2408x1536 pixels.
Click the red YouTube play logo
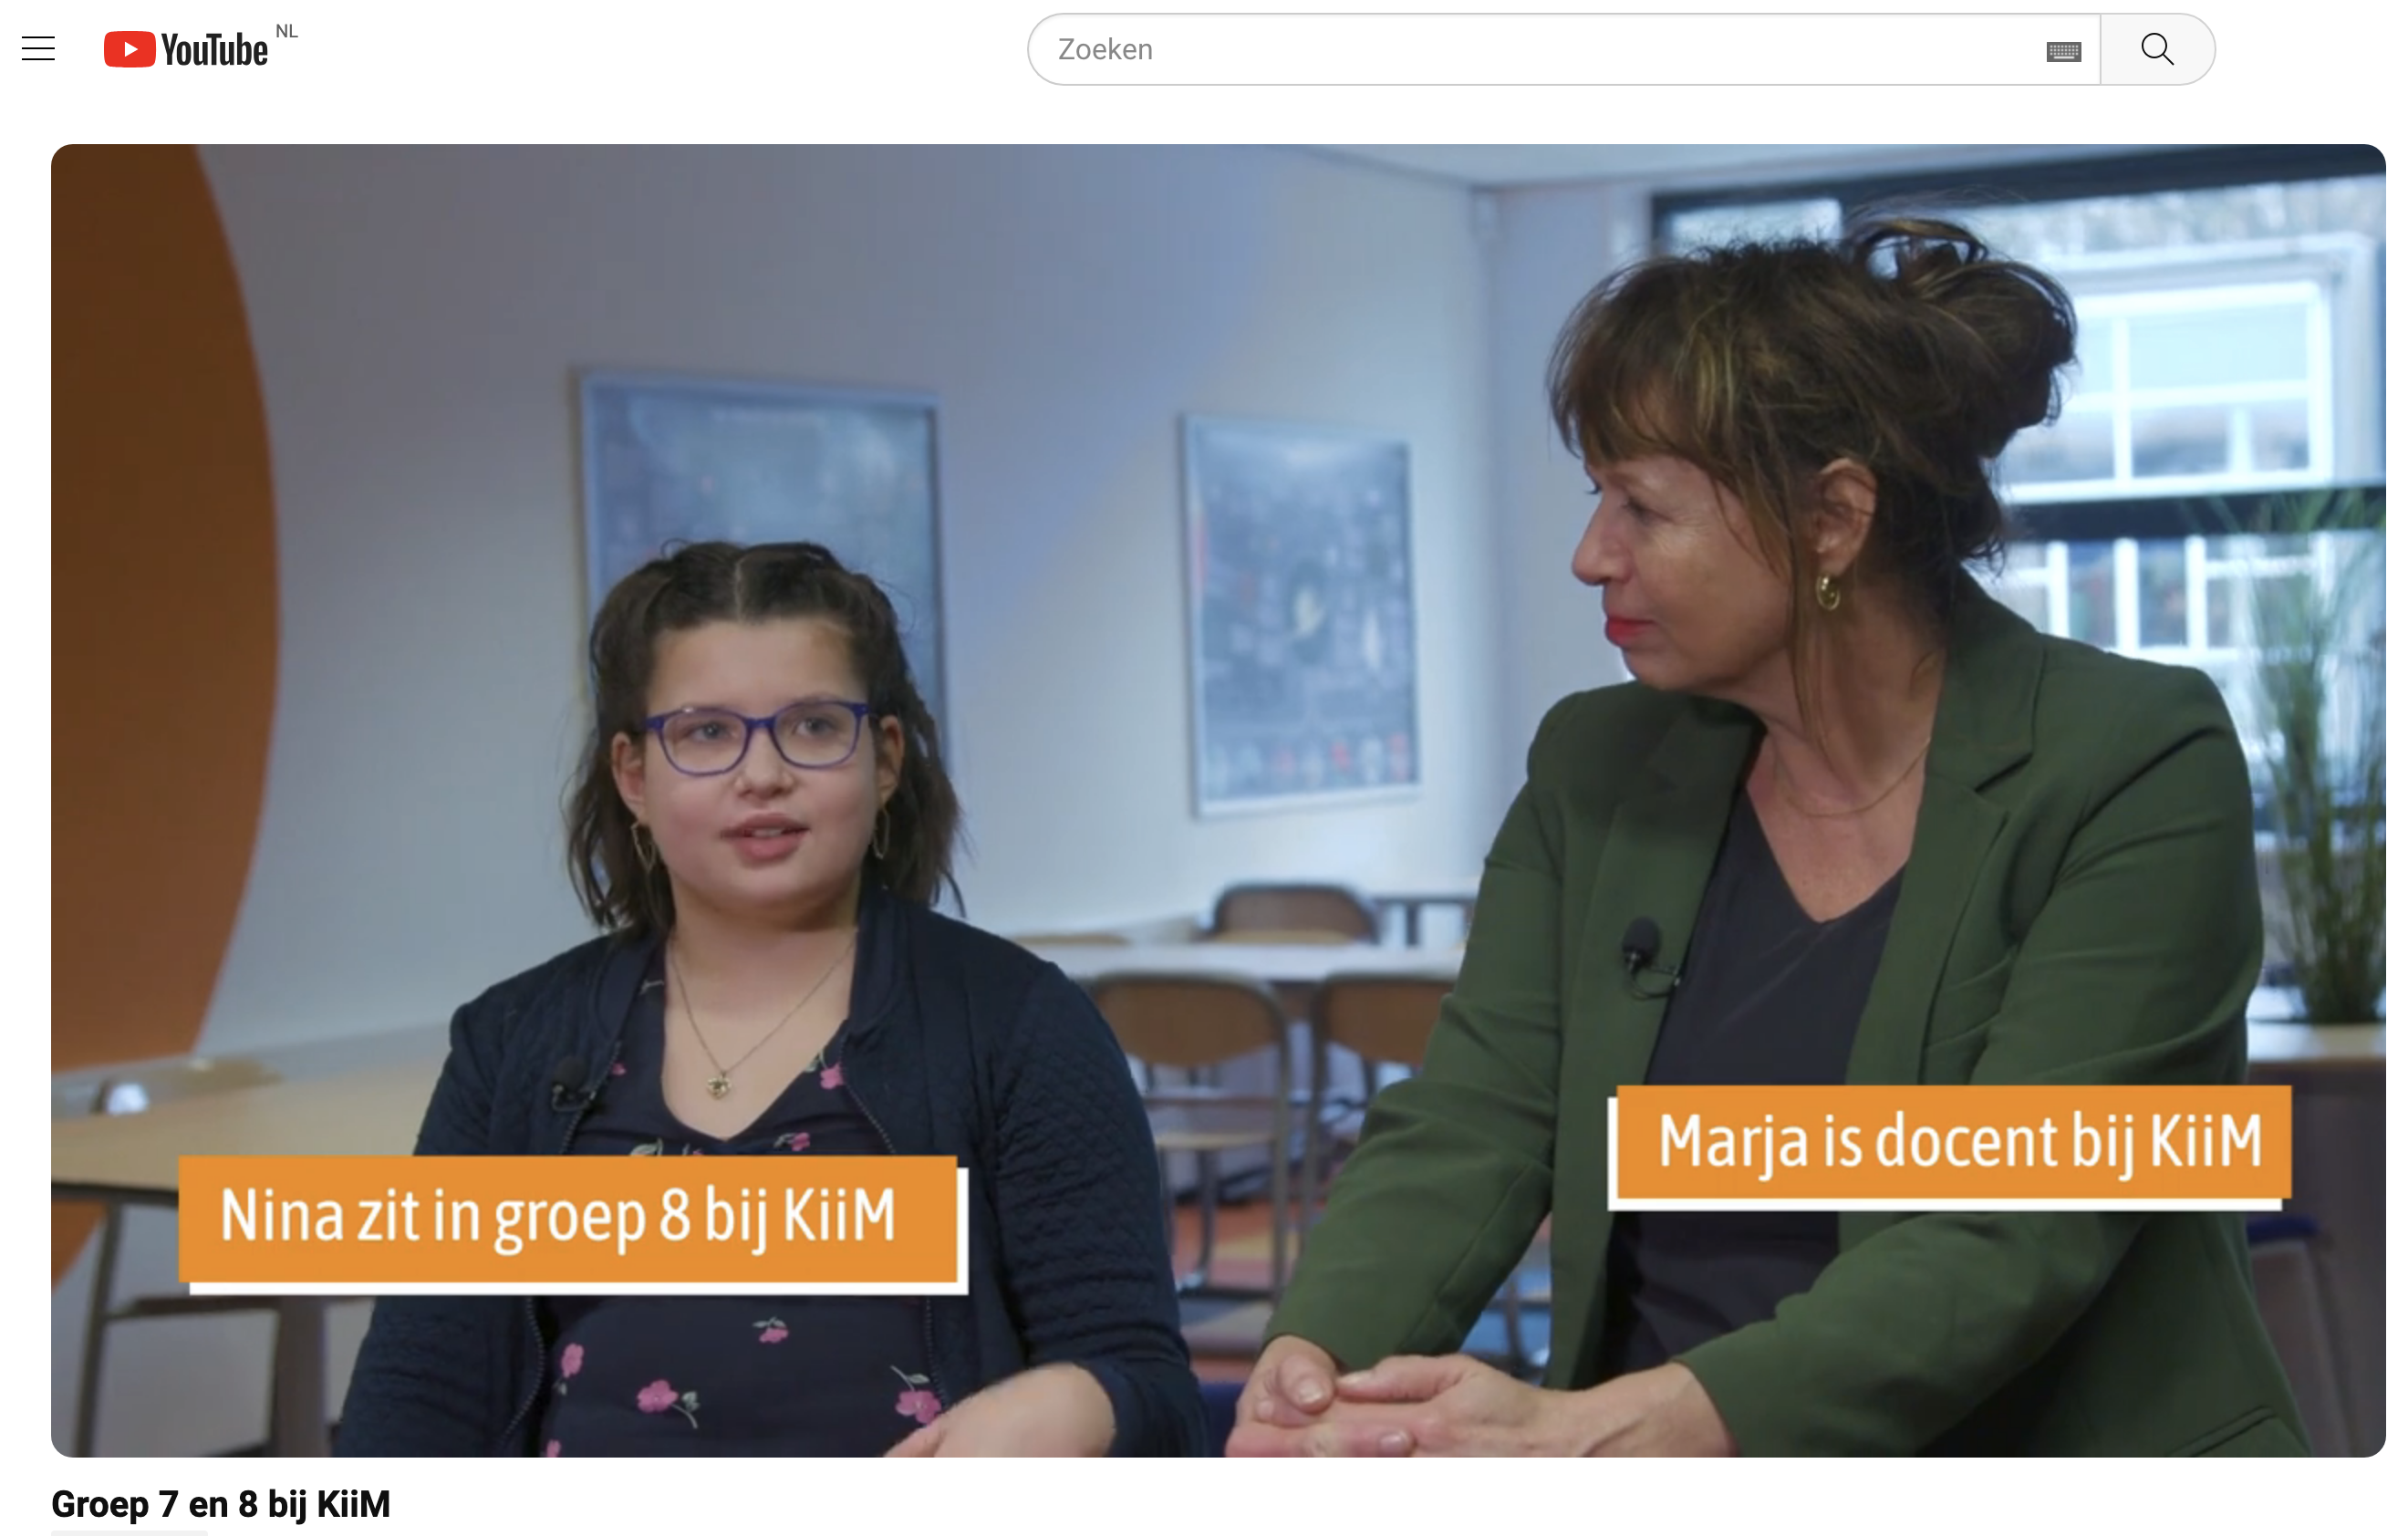click(x=129, y=49)
